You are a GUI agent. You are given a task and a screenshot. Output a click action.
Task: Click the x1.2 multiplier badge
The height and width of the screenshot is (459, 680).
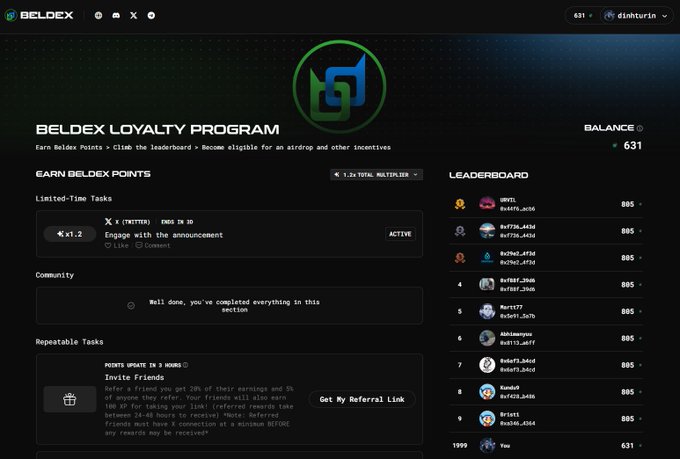(69, 234)
